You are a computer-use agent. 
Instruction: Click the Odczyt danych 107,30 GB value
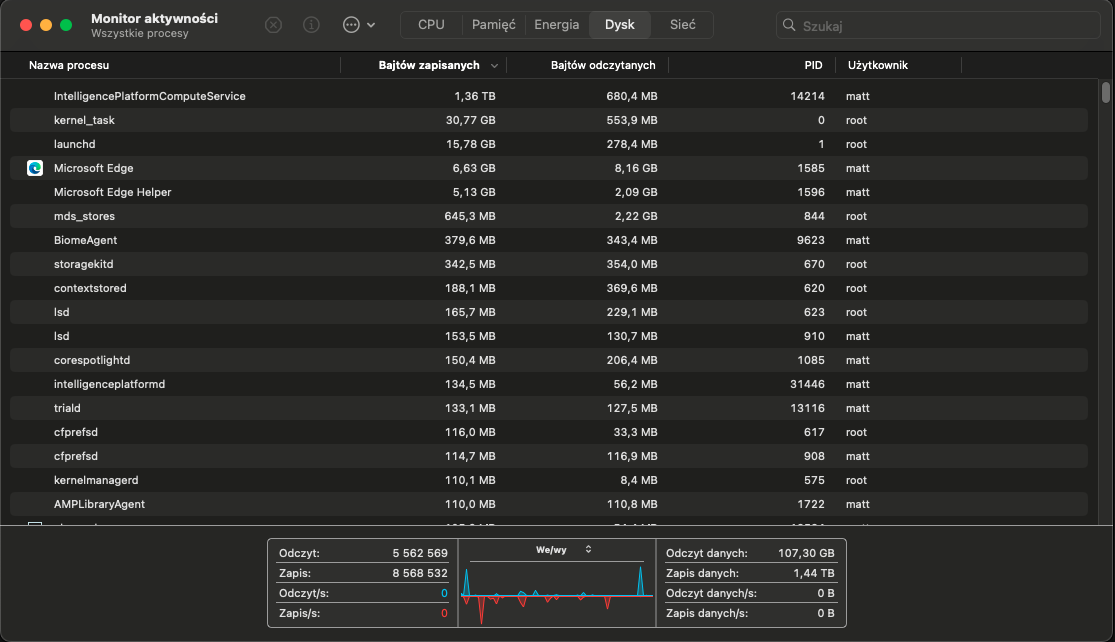click(806, 553)
